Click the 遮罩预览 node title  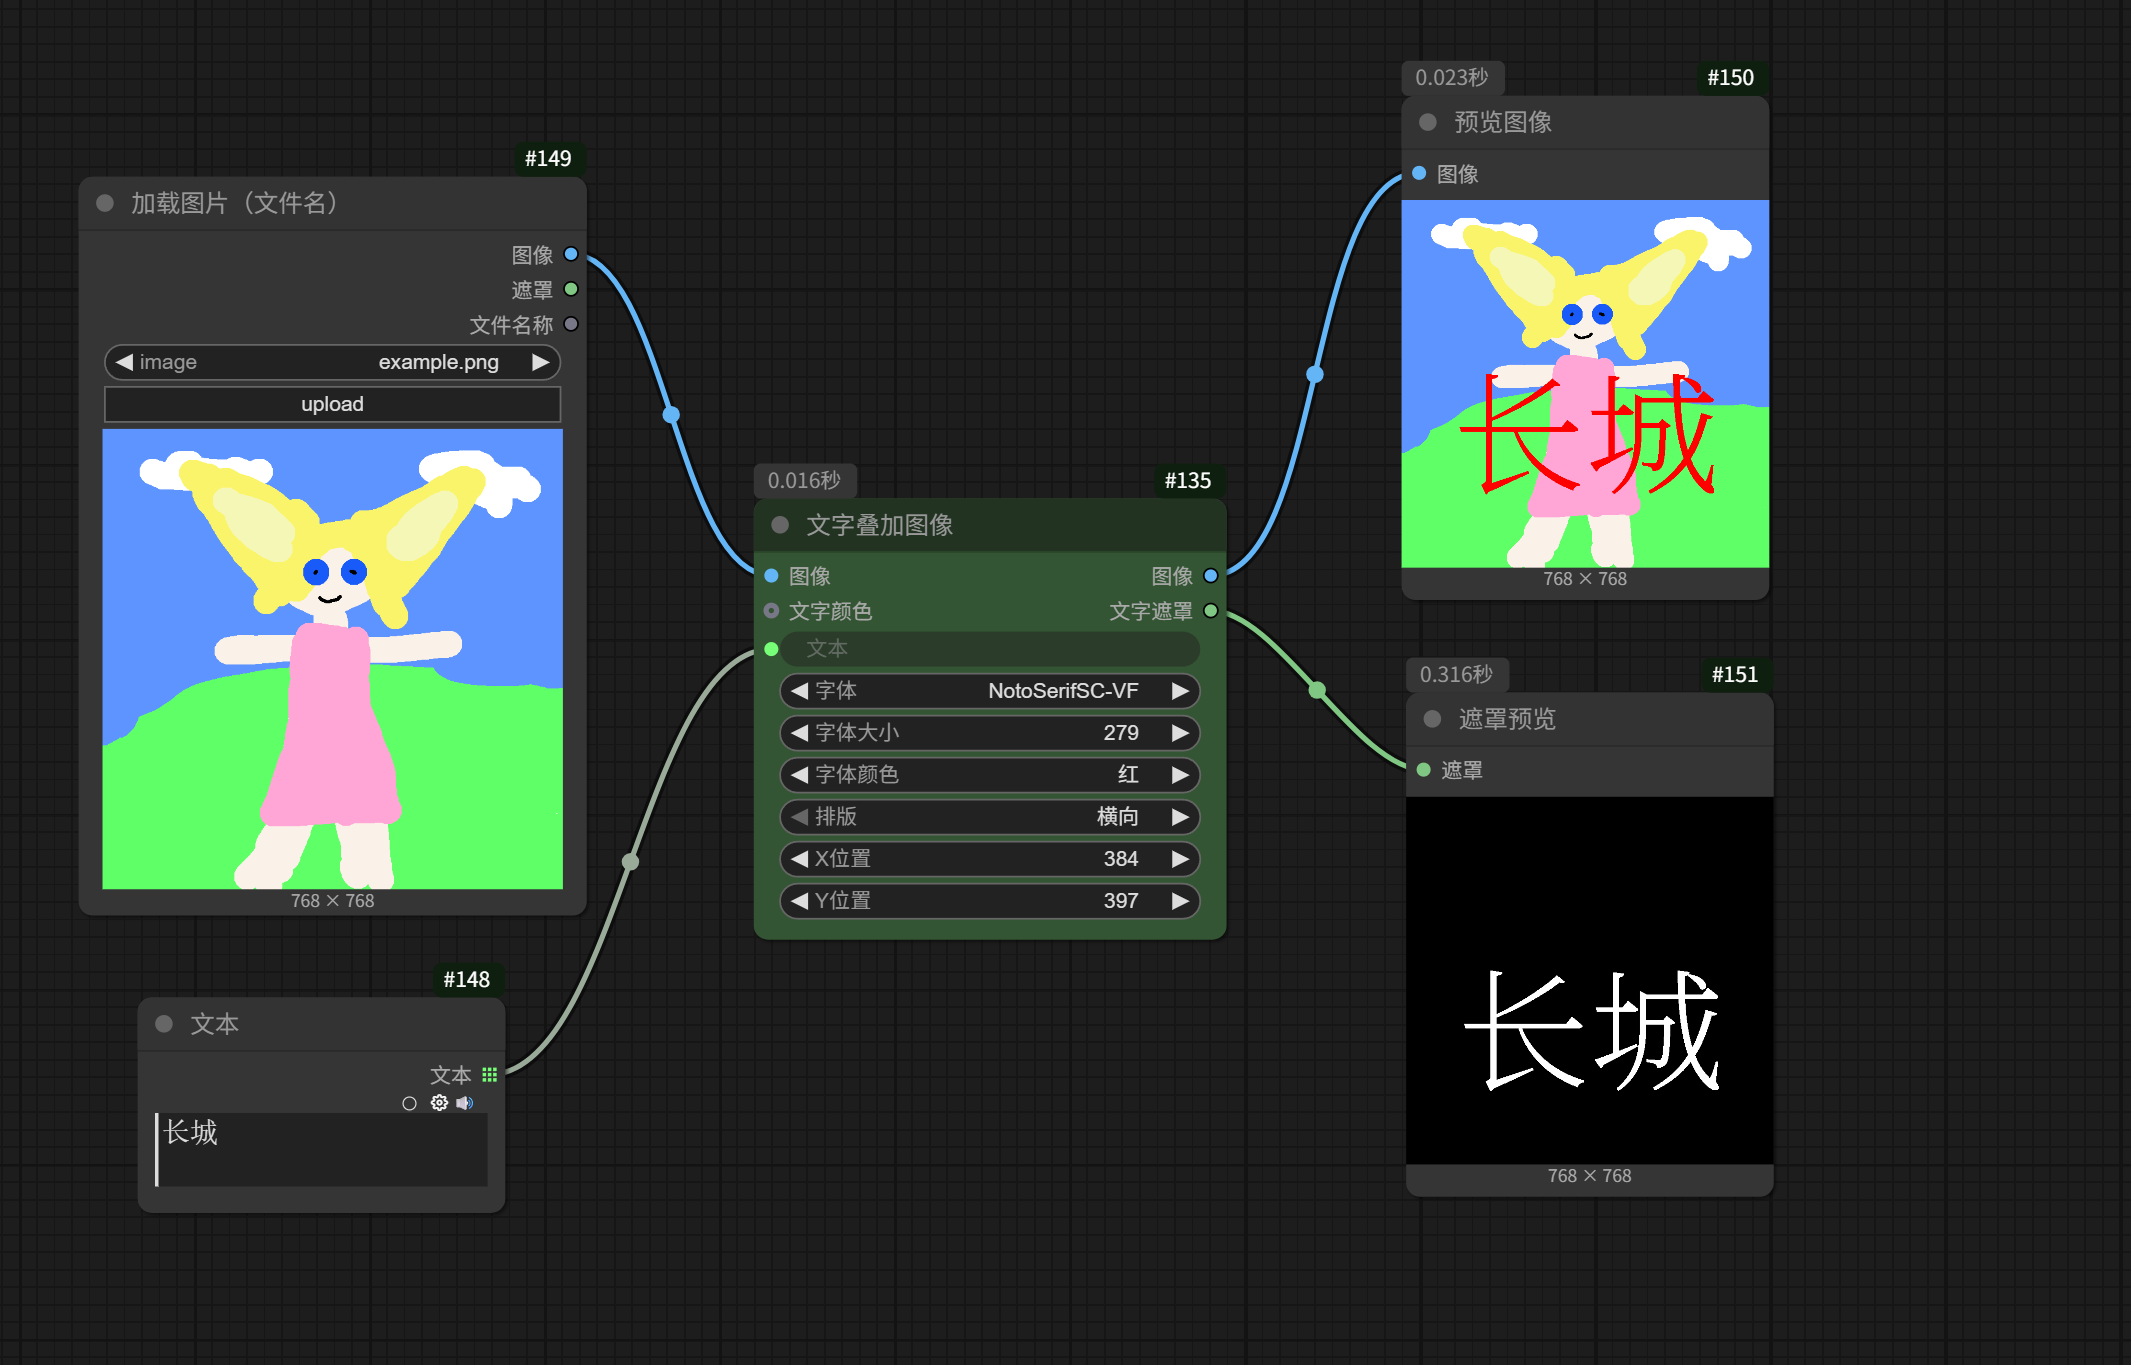coord(1507,719)
